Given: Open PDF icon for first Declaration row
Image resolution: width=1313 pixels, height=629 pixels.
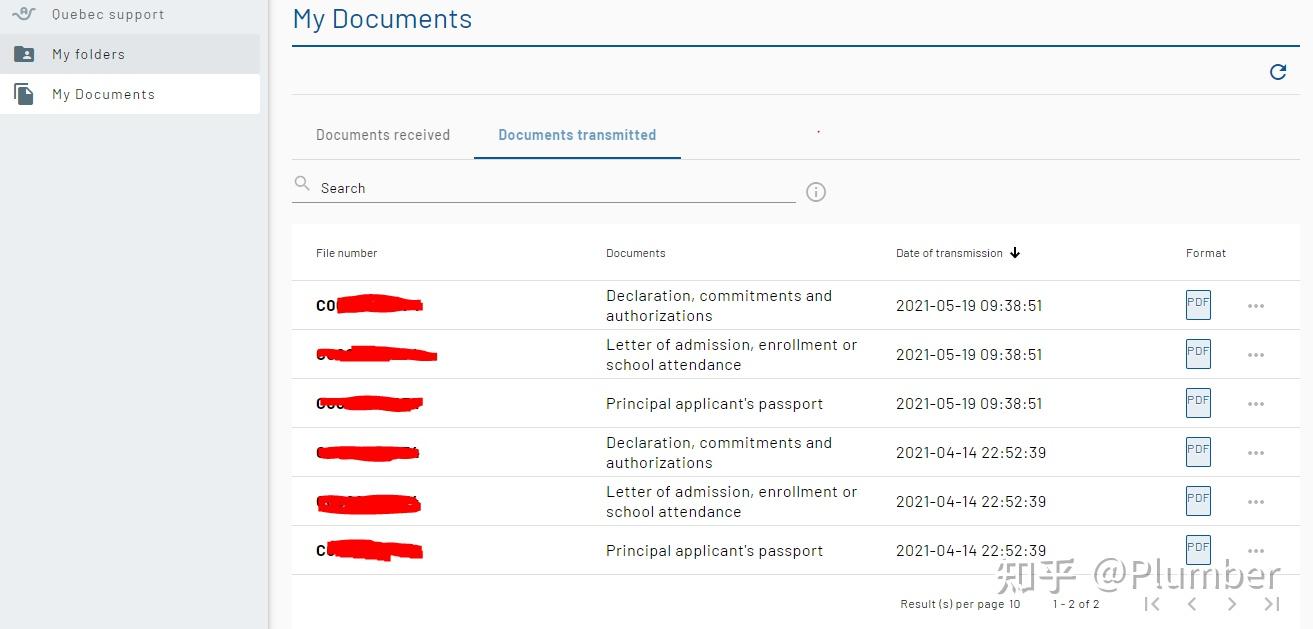Looking at the screenshot, I should 1198,305.
